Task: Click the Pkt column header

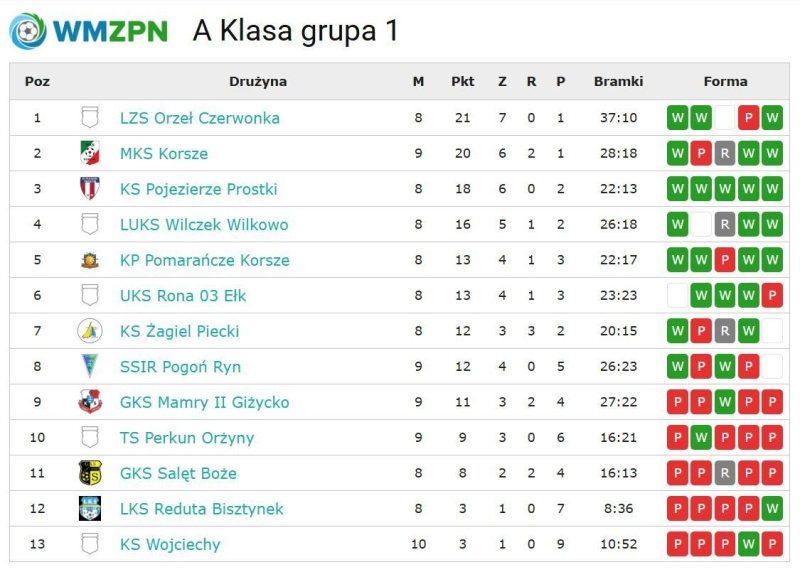Action: coord(463,82)
